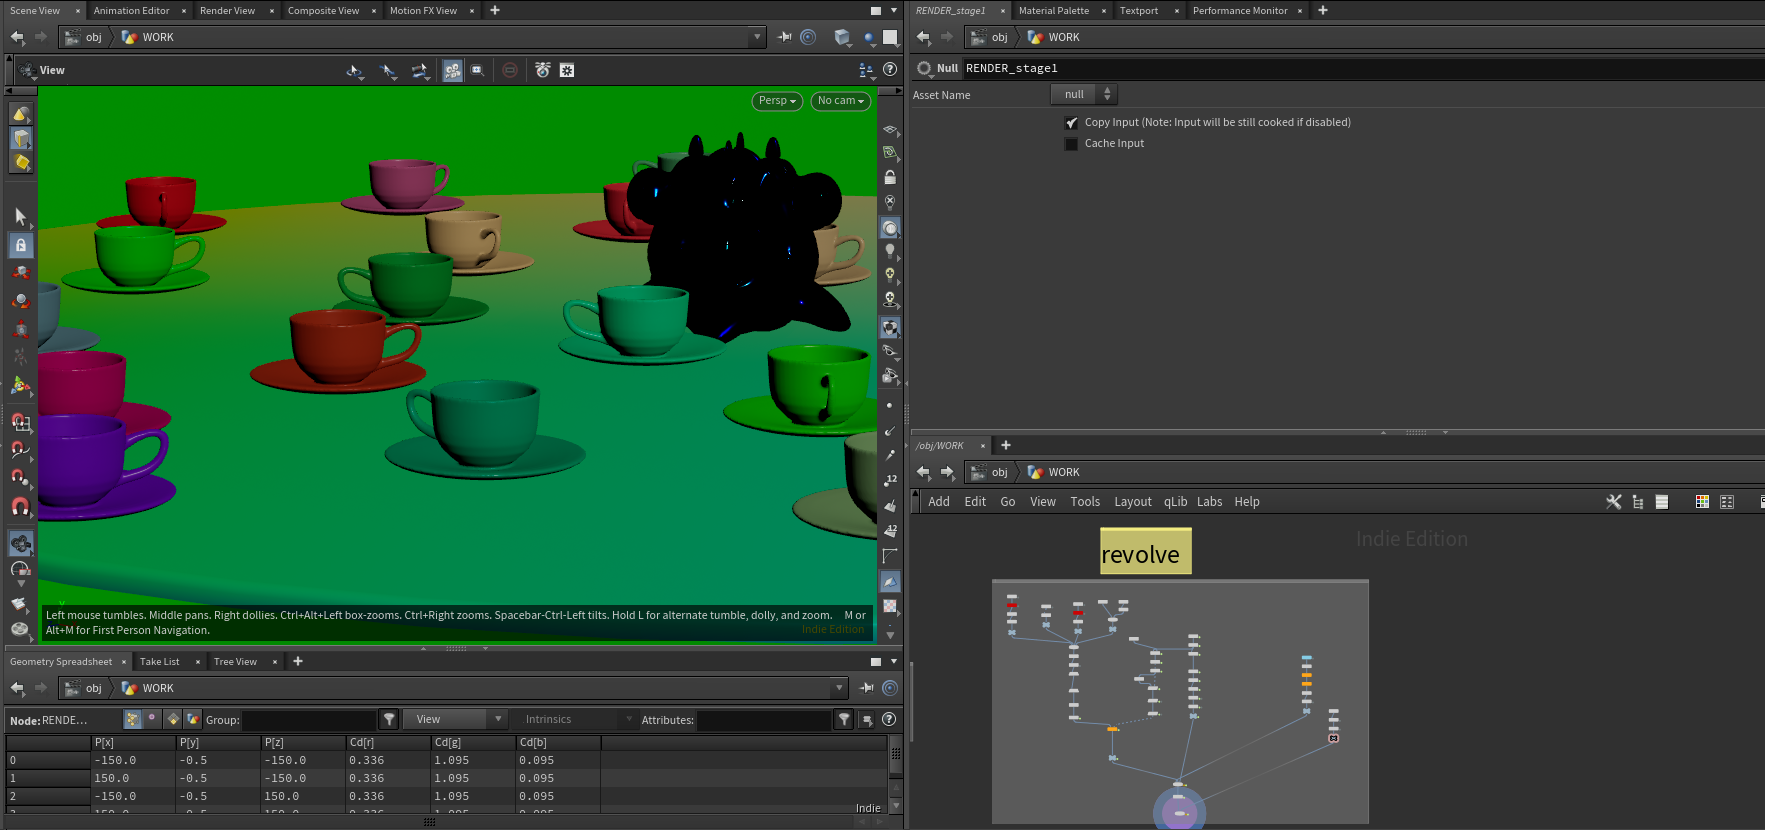This screenshot has width=1765, height=830.
Task: Toggle points attribute class button in spreadsheet
Action: click(132, 720)
